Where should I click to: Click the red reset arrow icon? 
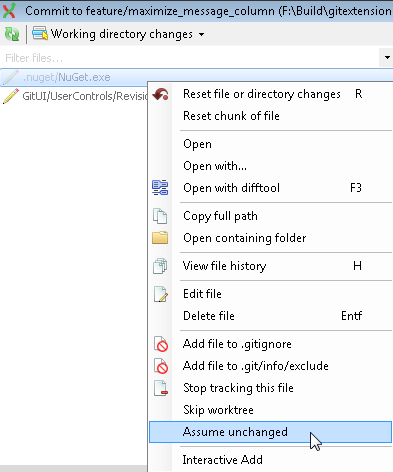click(160, 94)
